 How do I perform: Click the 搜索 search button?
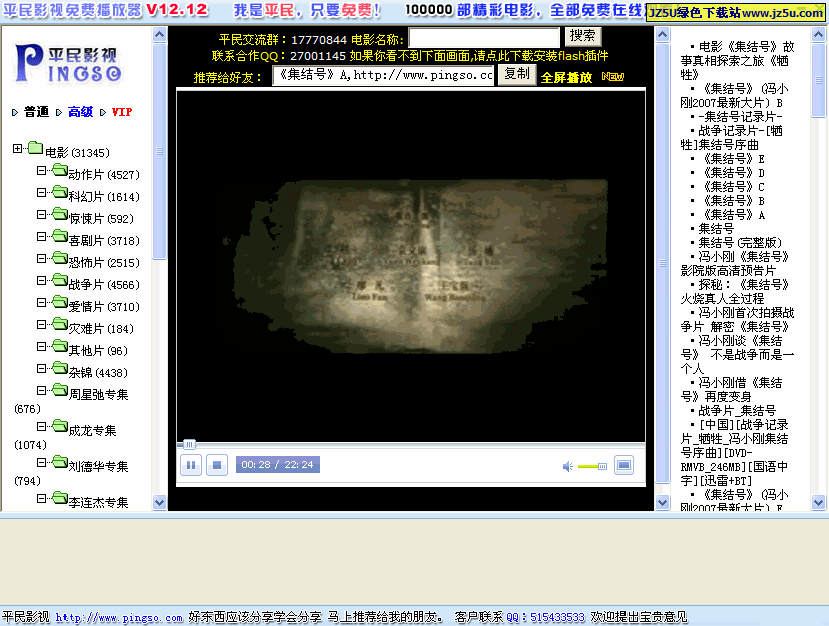pyautogui.click(x=583, y=36)
